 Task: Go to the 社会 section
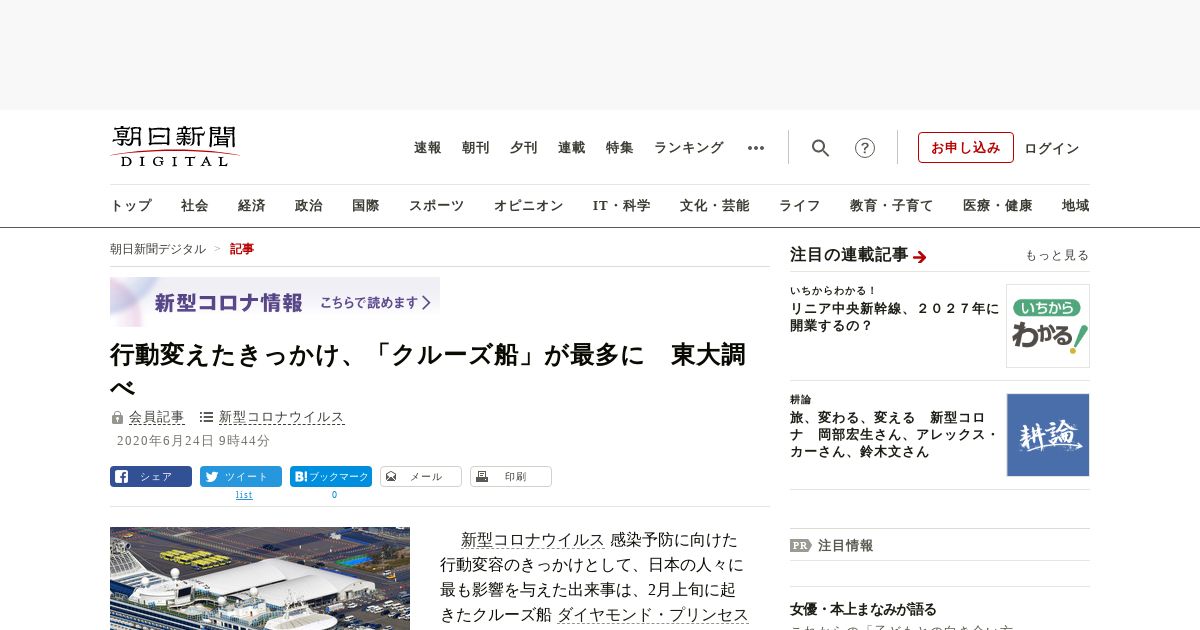click(195, 206)
